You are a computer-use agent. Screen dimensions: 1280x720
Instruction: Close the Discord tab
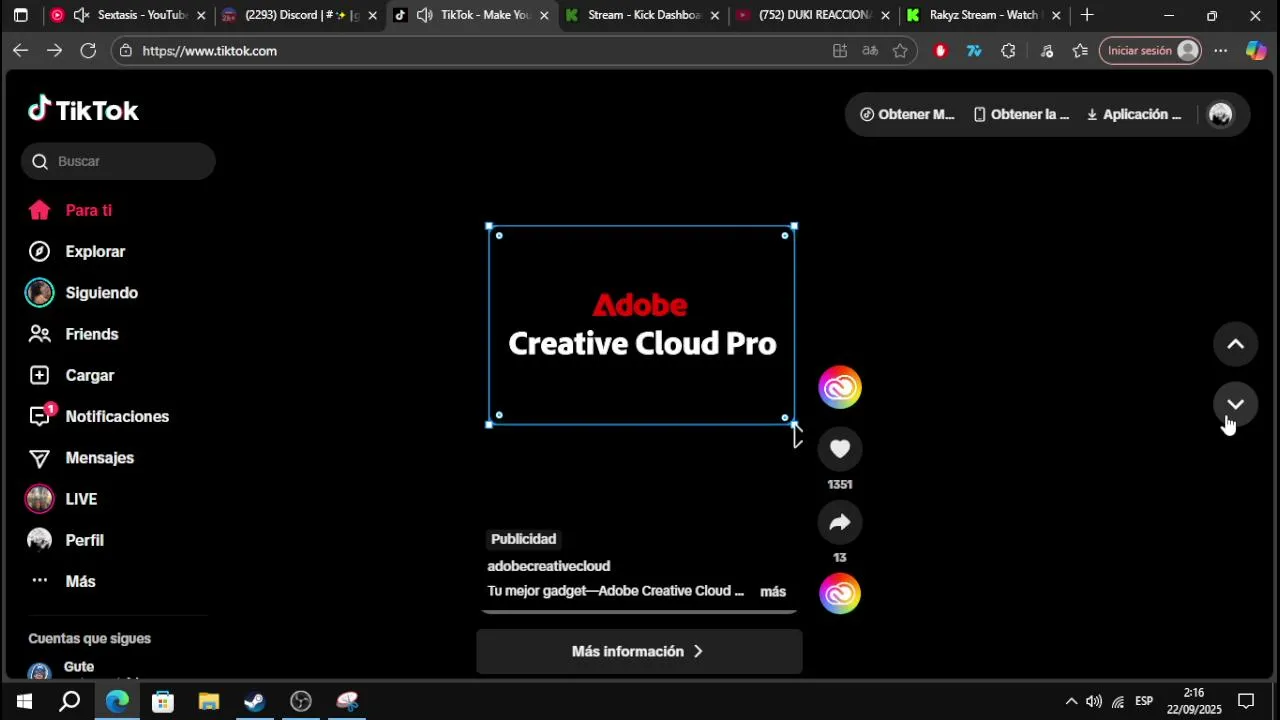pyautogui.click(x=373, y=15)
